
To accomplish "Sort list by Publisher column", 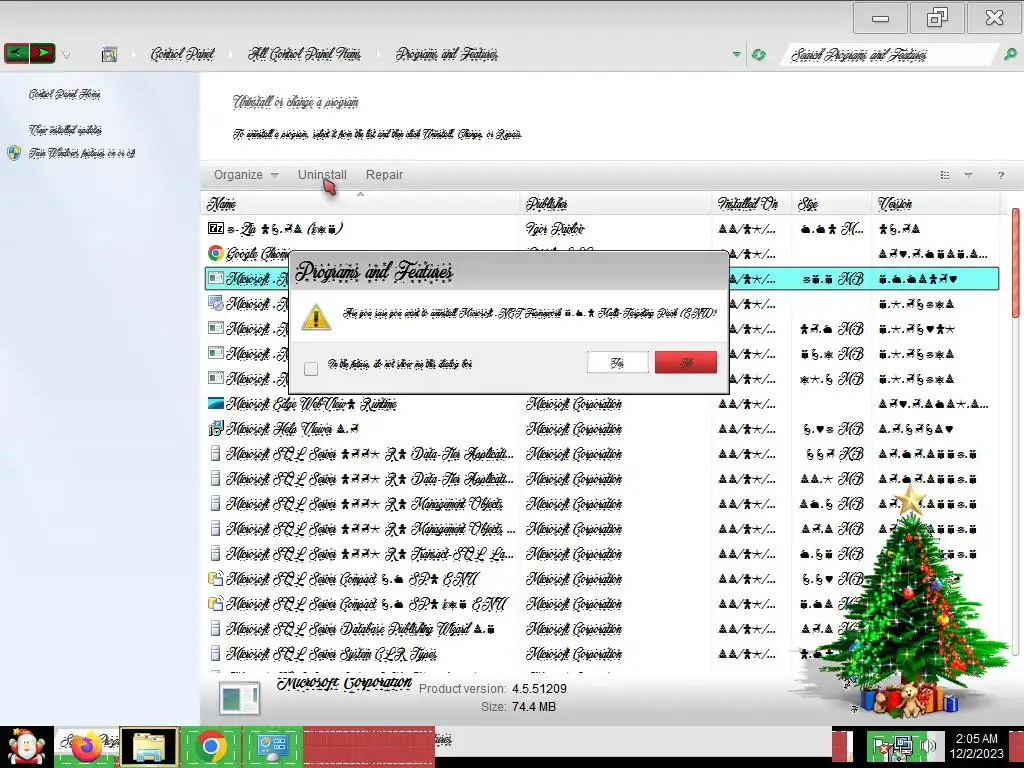I will 616,204.
